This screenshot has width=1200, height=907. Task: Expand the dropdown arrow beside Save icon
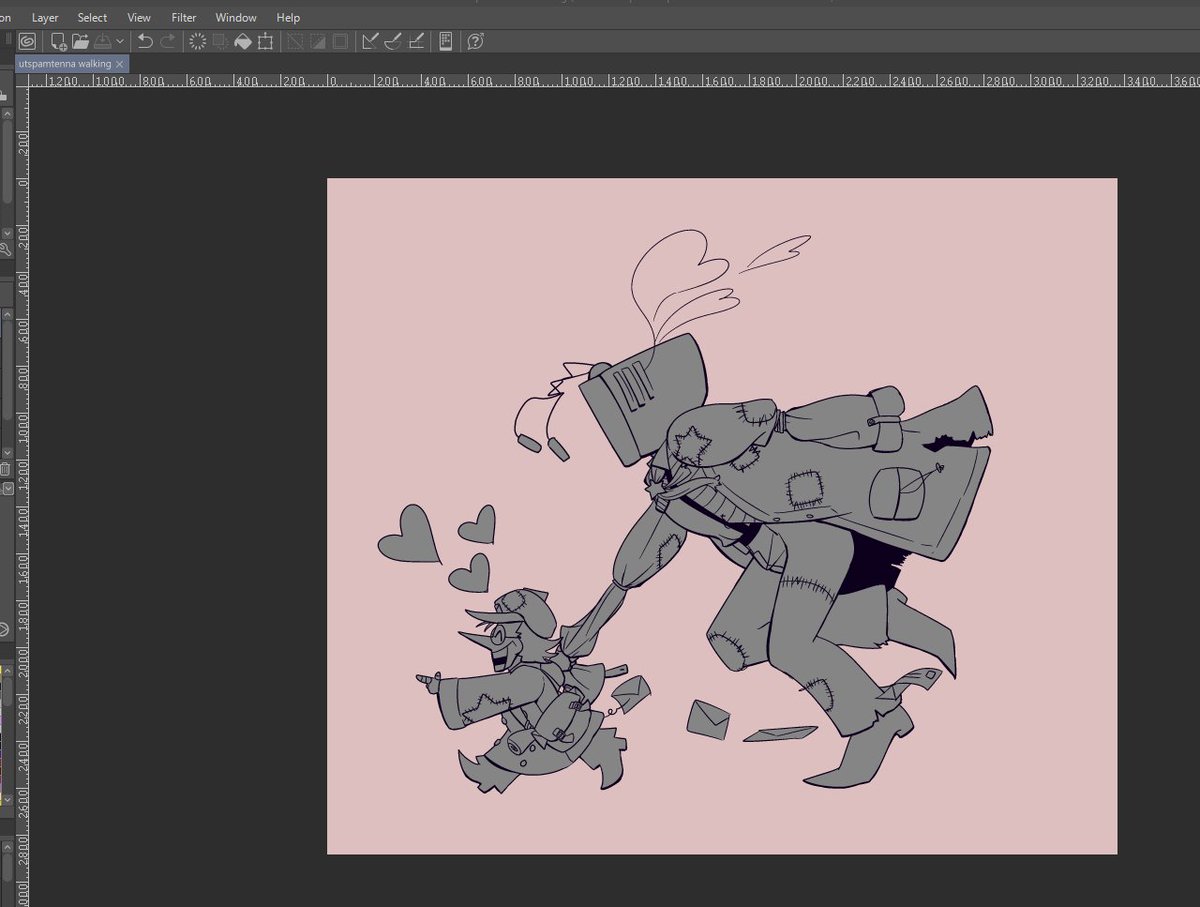[120, 41]
